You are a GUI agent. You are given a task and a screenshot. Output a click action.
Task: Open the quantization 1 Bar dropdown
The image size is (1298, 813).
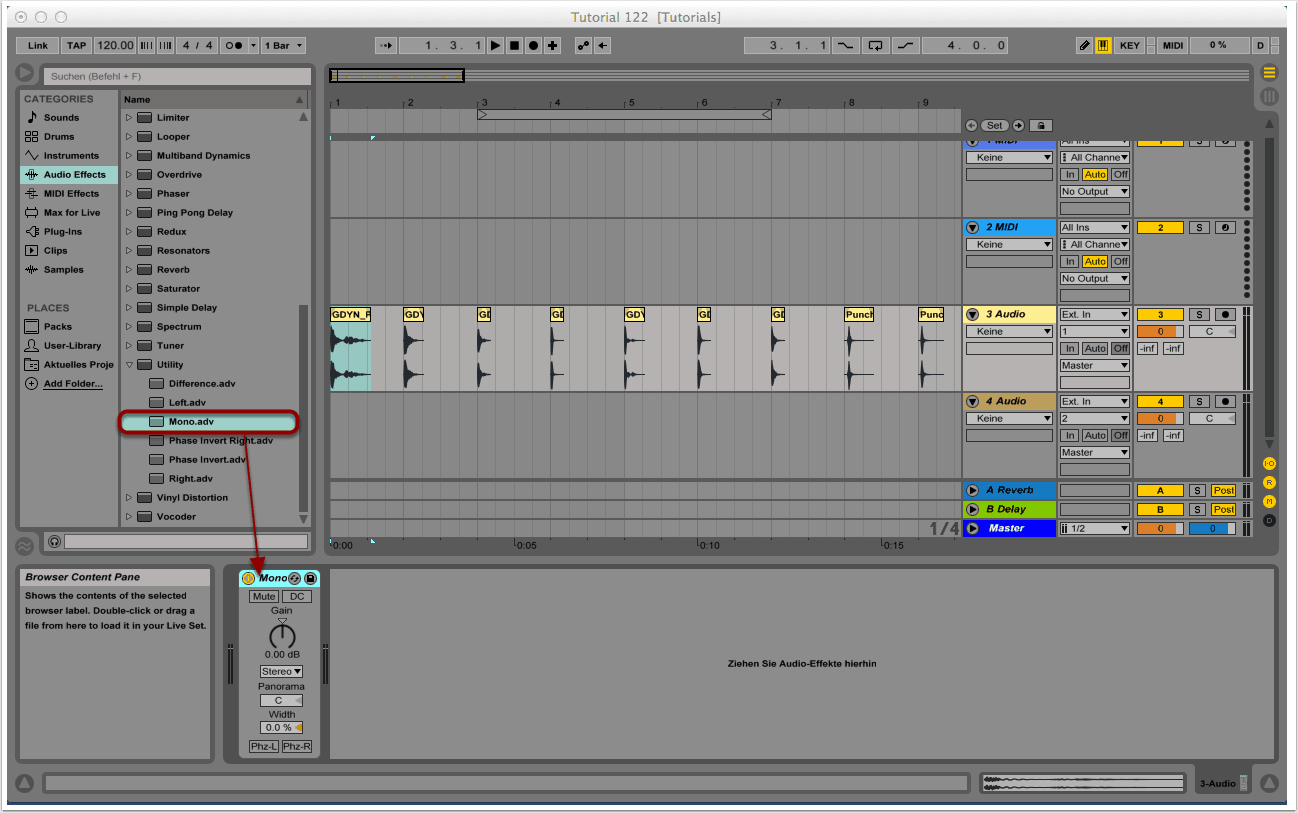284,45
